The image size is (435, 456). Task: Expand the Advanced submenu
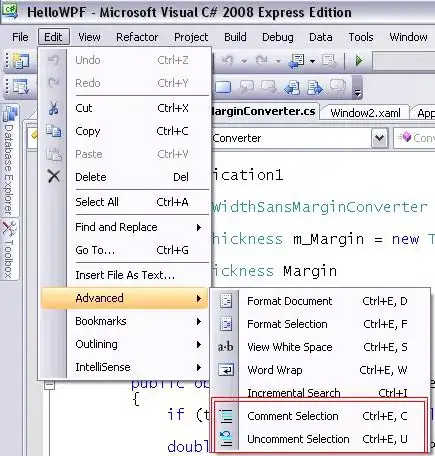pyautogui.click(x=125, y=298)
